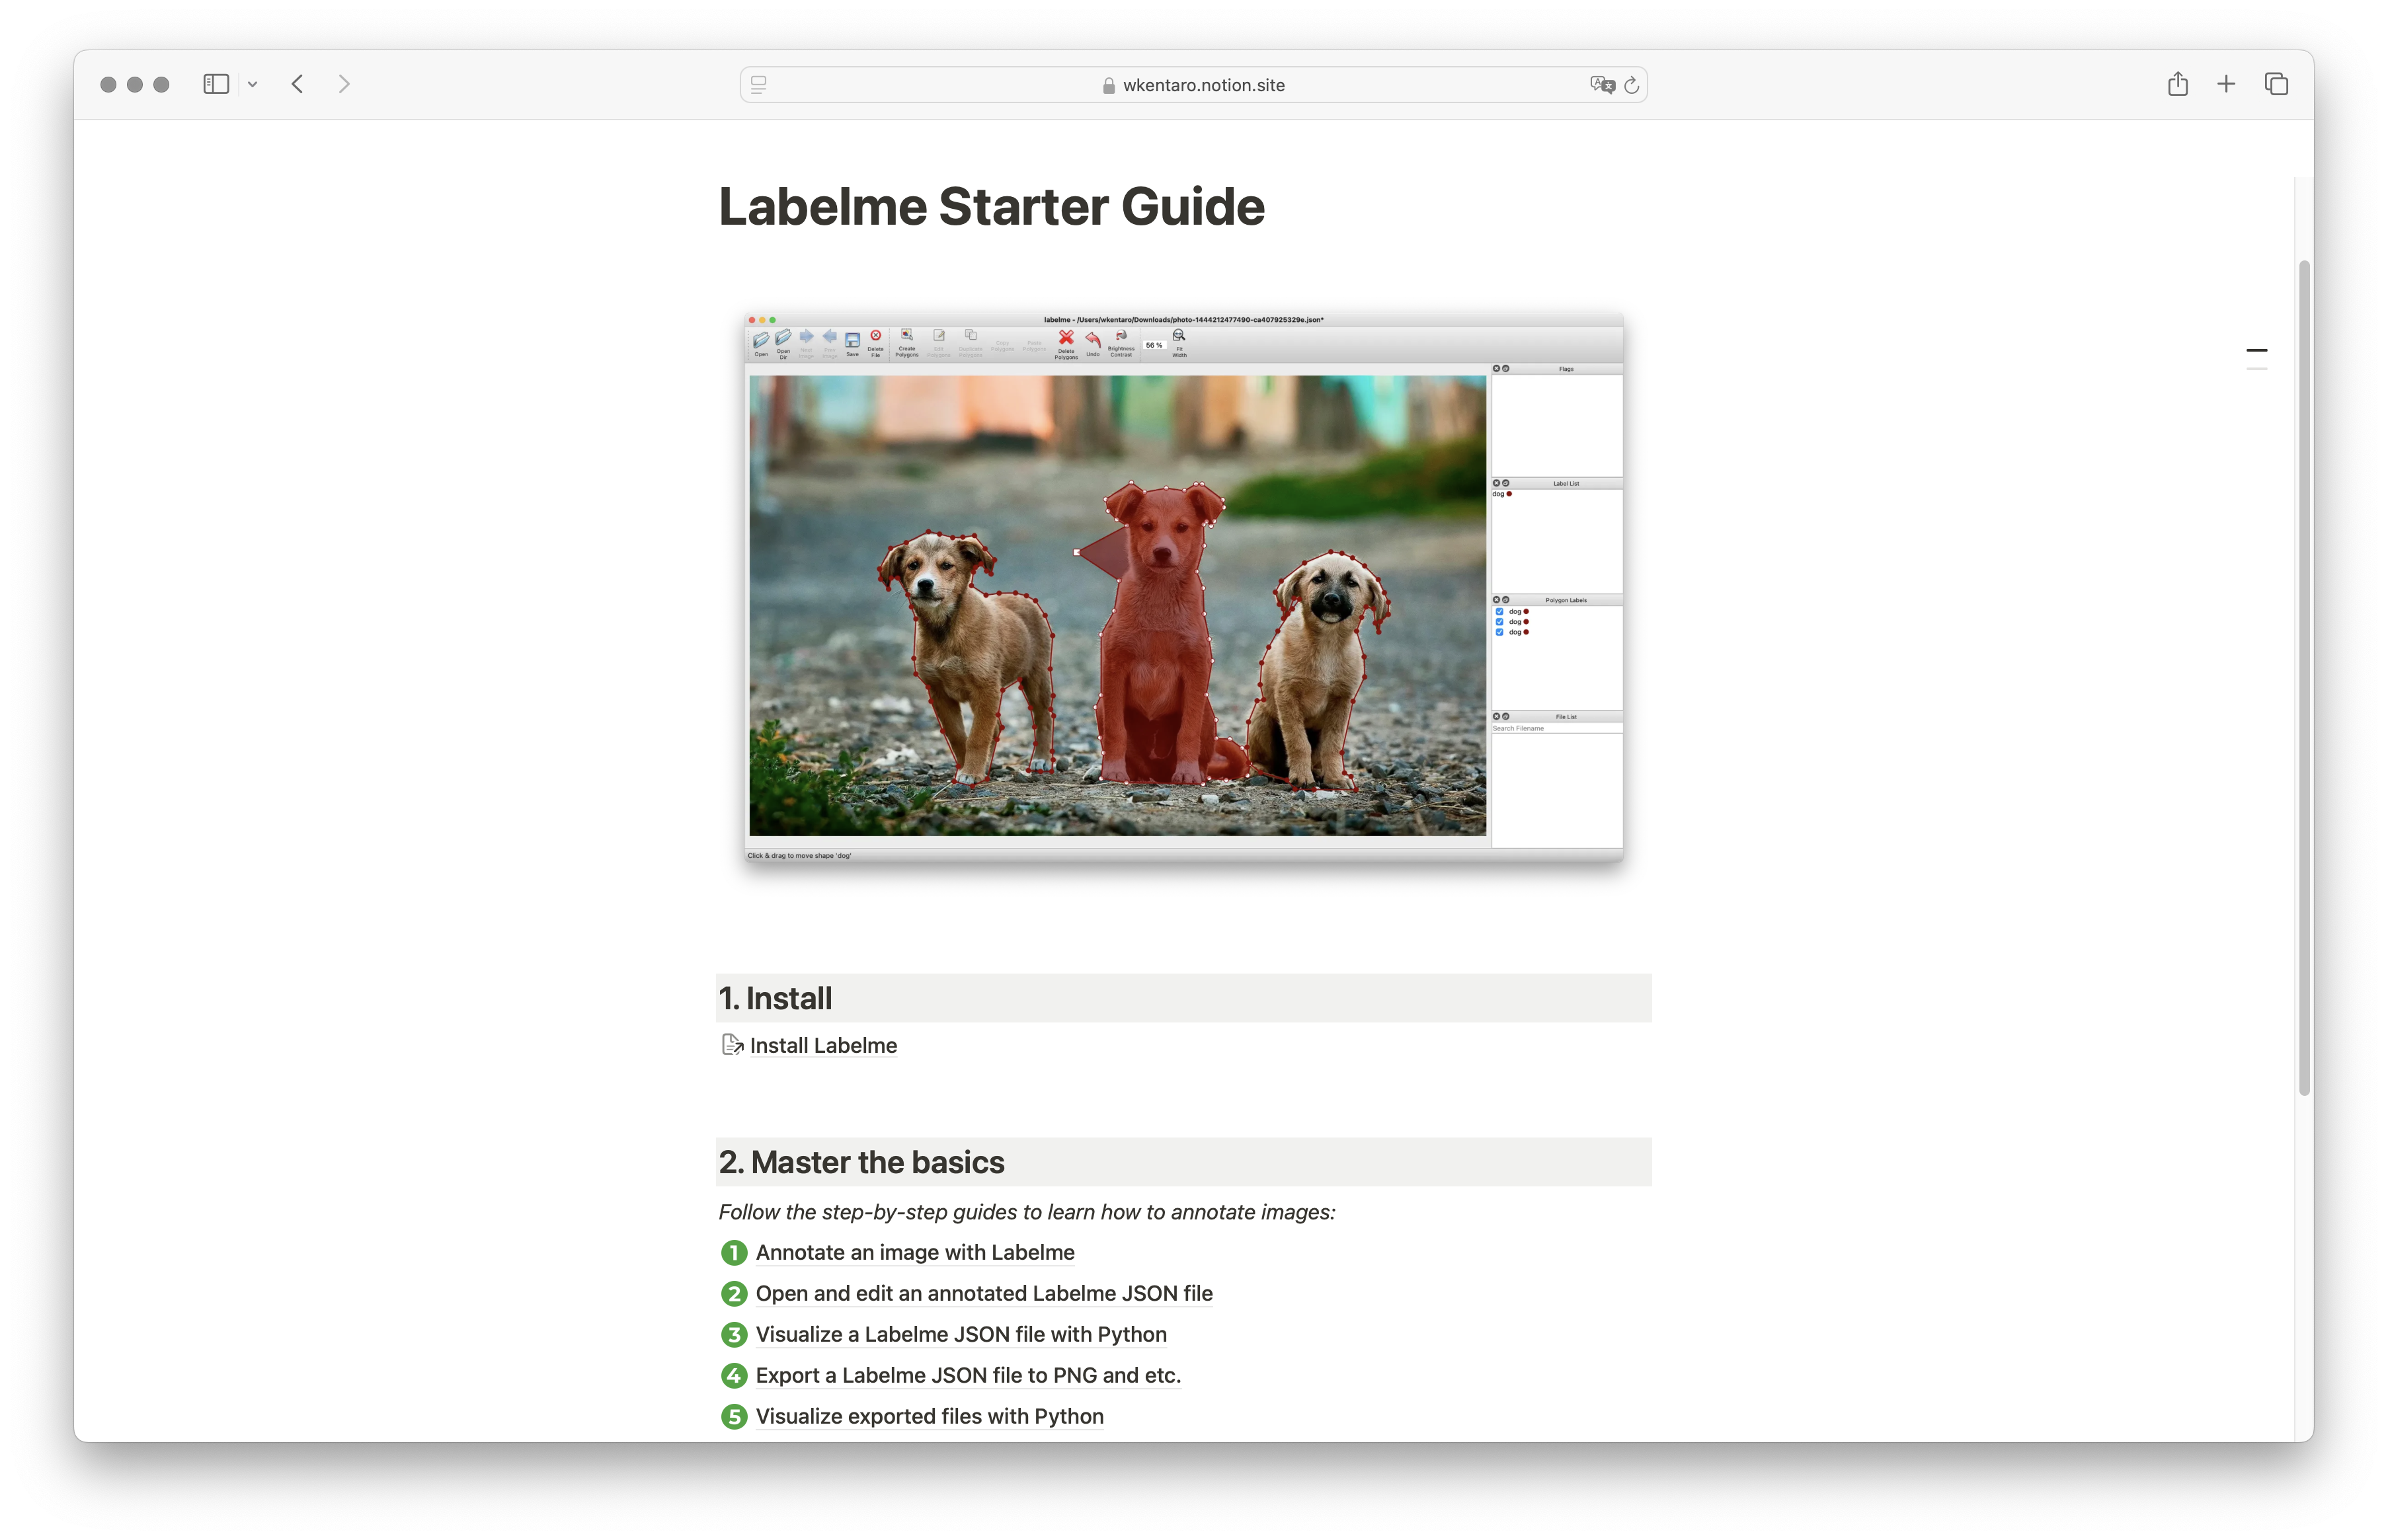2388x1540 pixels.
Task: Open 'Annotate an image with Labelme'
Action: [914, 1252]
